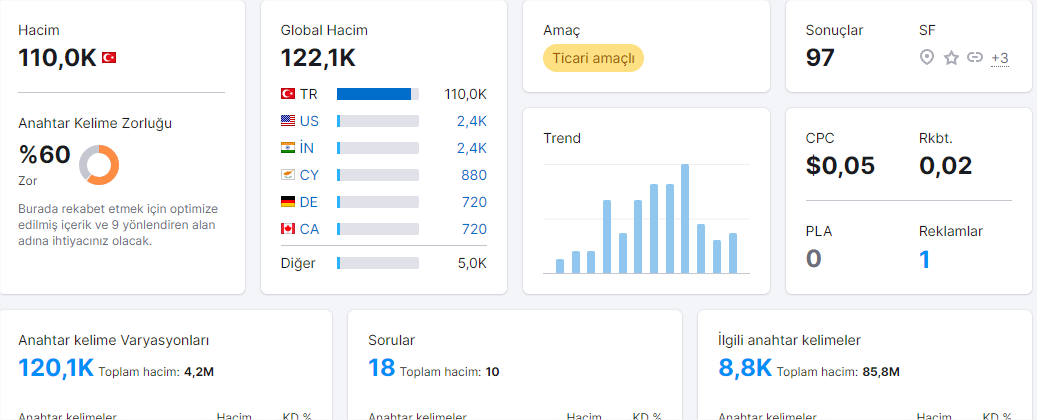Click the Ticari amaçlı intent badge
The image size is (1037, 420).
tap(593, 58)
